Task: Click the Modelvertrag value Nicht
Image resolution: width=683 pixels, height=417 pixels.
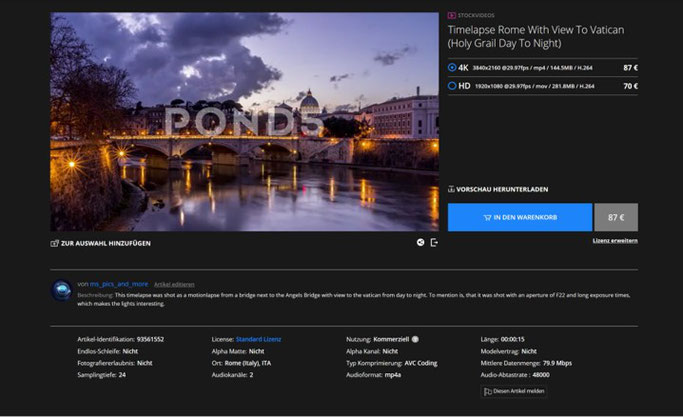Action: pos(529,351)
